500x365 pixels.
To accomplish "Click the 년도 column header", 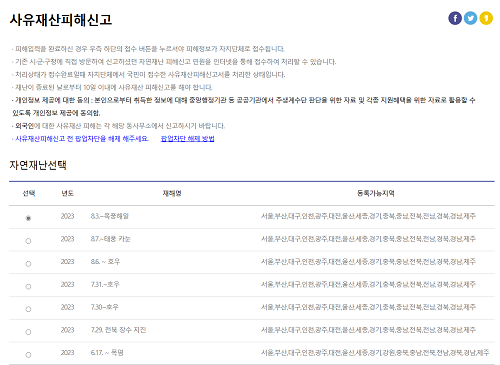I will click(x=67, y=193).
